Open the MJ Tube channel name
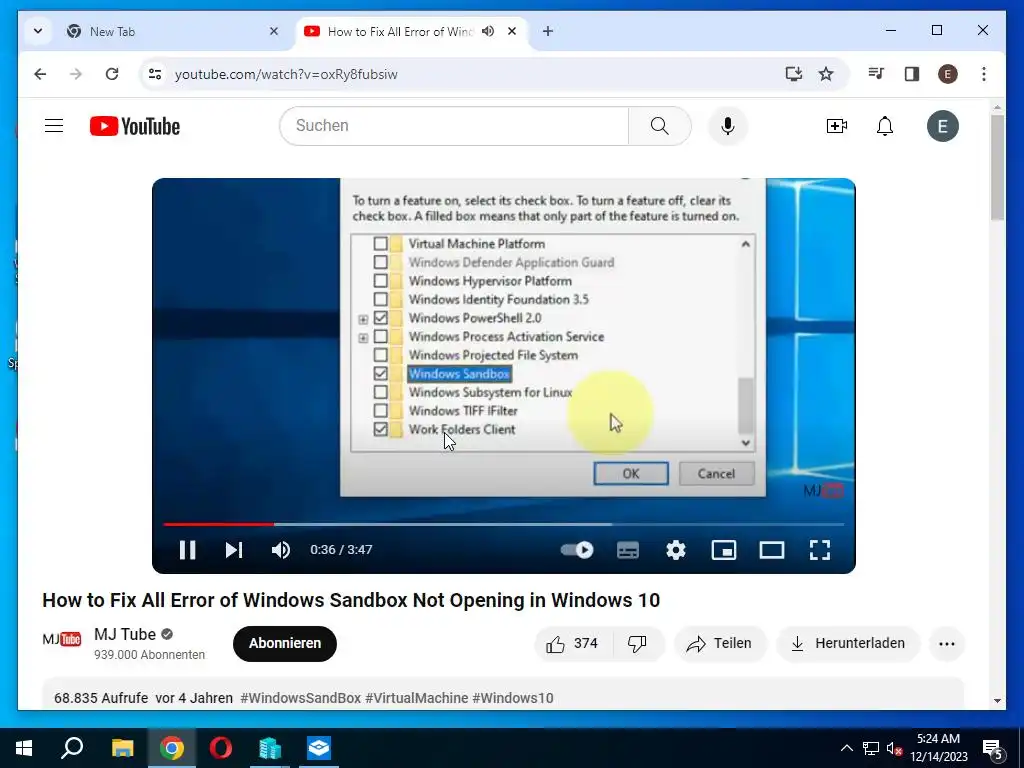Screen dimensions: 1024x768 [x=125, y=634]
